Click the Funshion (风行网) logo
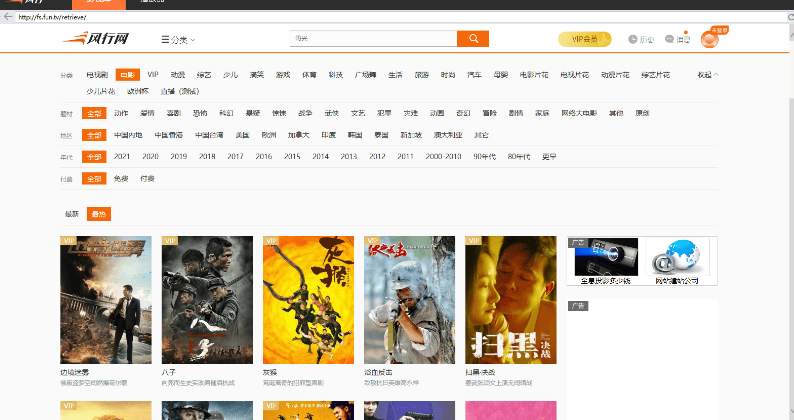Viewport: 794px width, 420px height. [x=96, y=39]
